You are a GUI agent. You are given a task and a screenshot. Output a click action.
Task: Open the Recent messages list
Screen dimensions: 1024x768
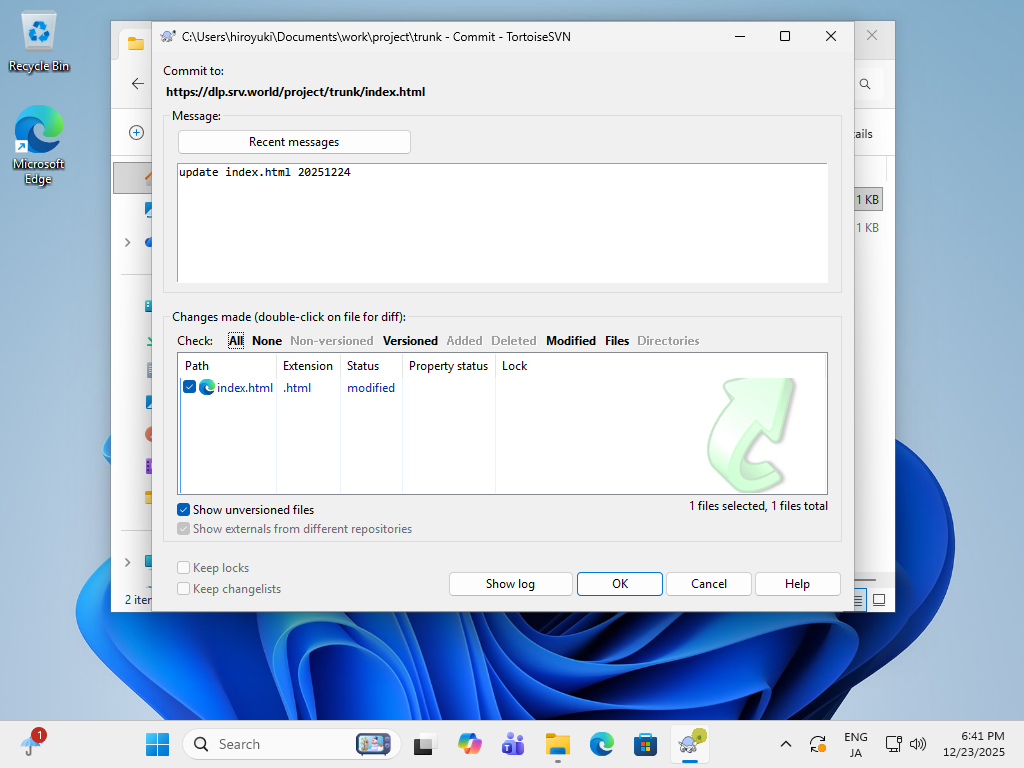coord(294,142)
